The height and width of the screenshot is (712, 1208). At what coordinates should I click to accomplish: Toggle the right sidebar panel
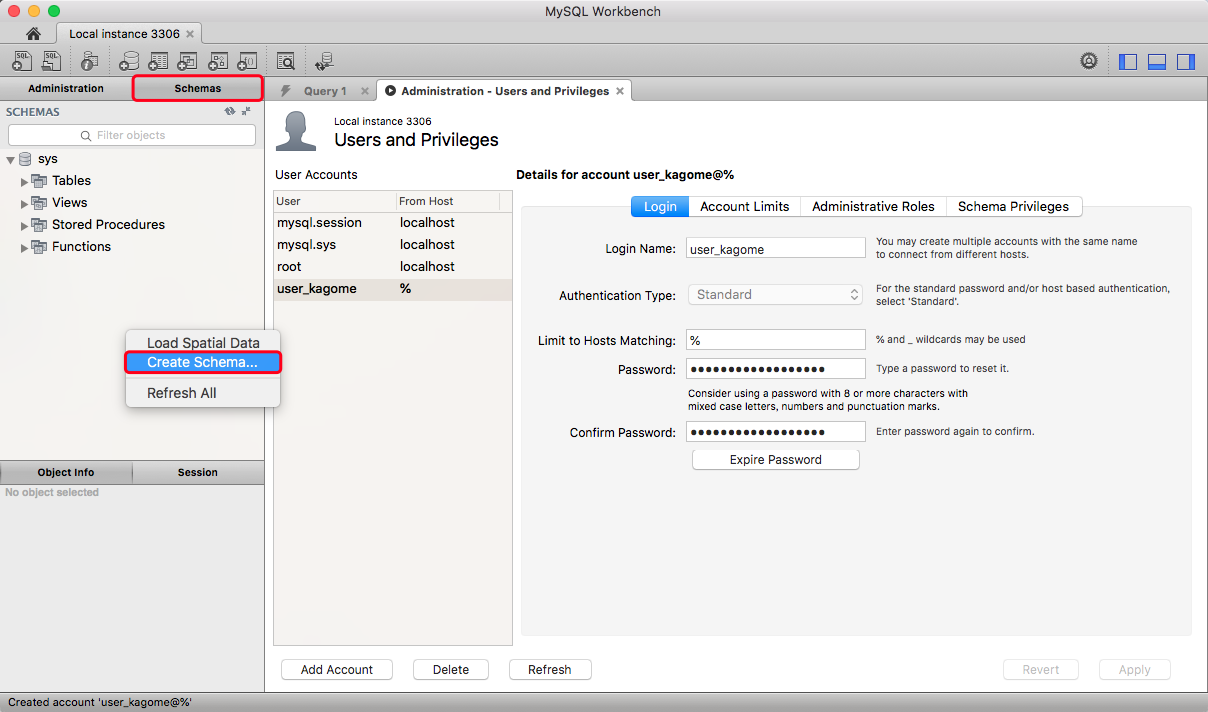tap(1186, 61)
